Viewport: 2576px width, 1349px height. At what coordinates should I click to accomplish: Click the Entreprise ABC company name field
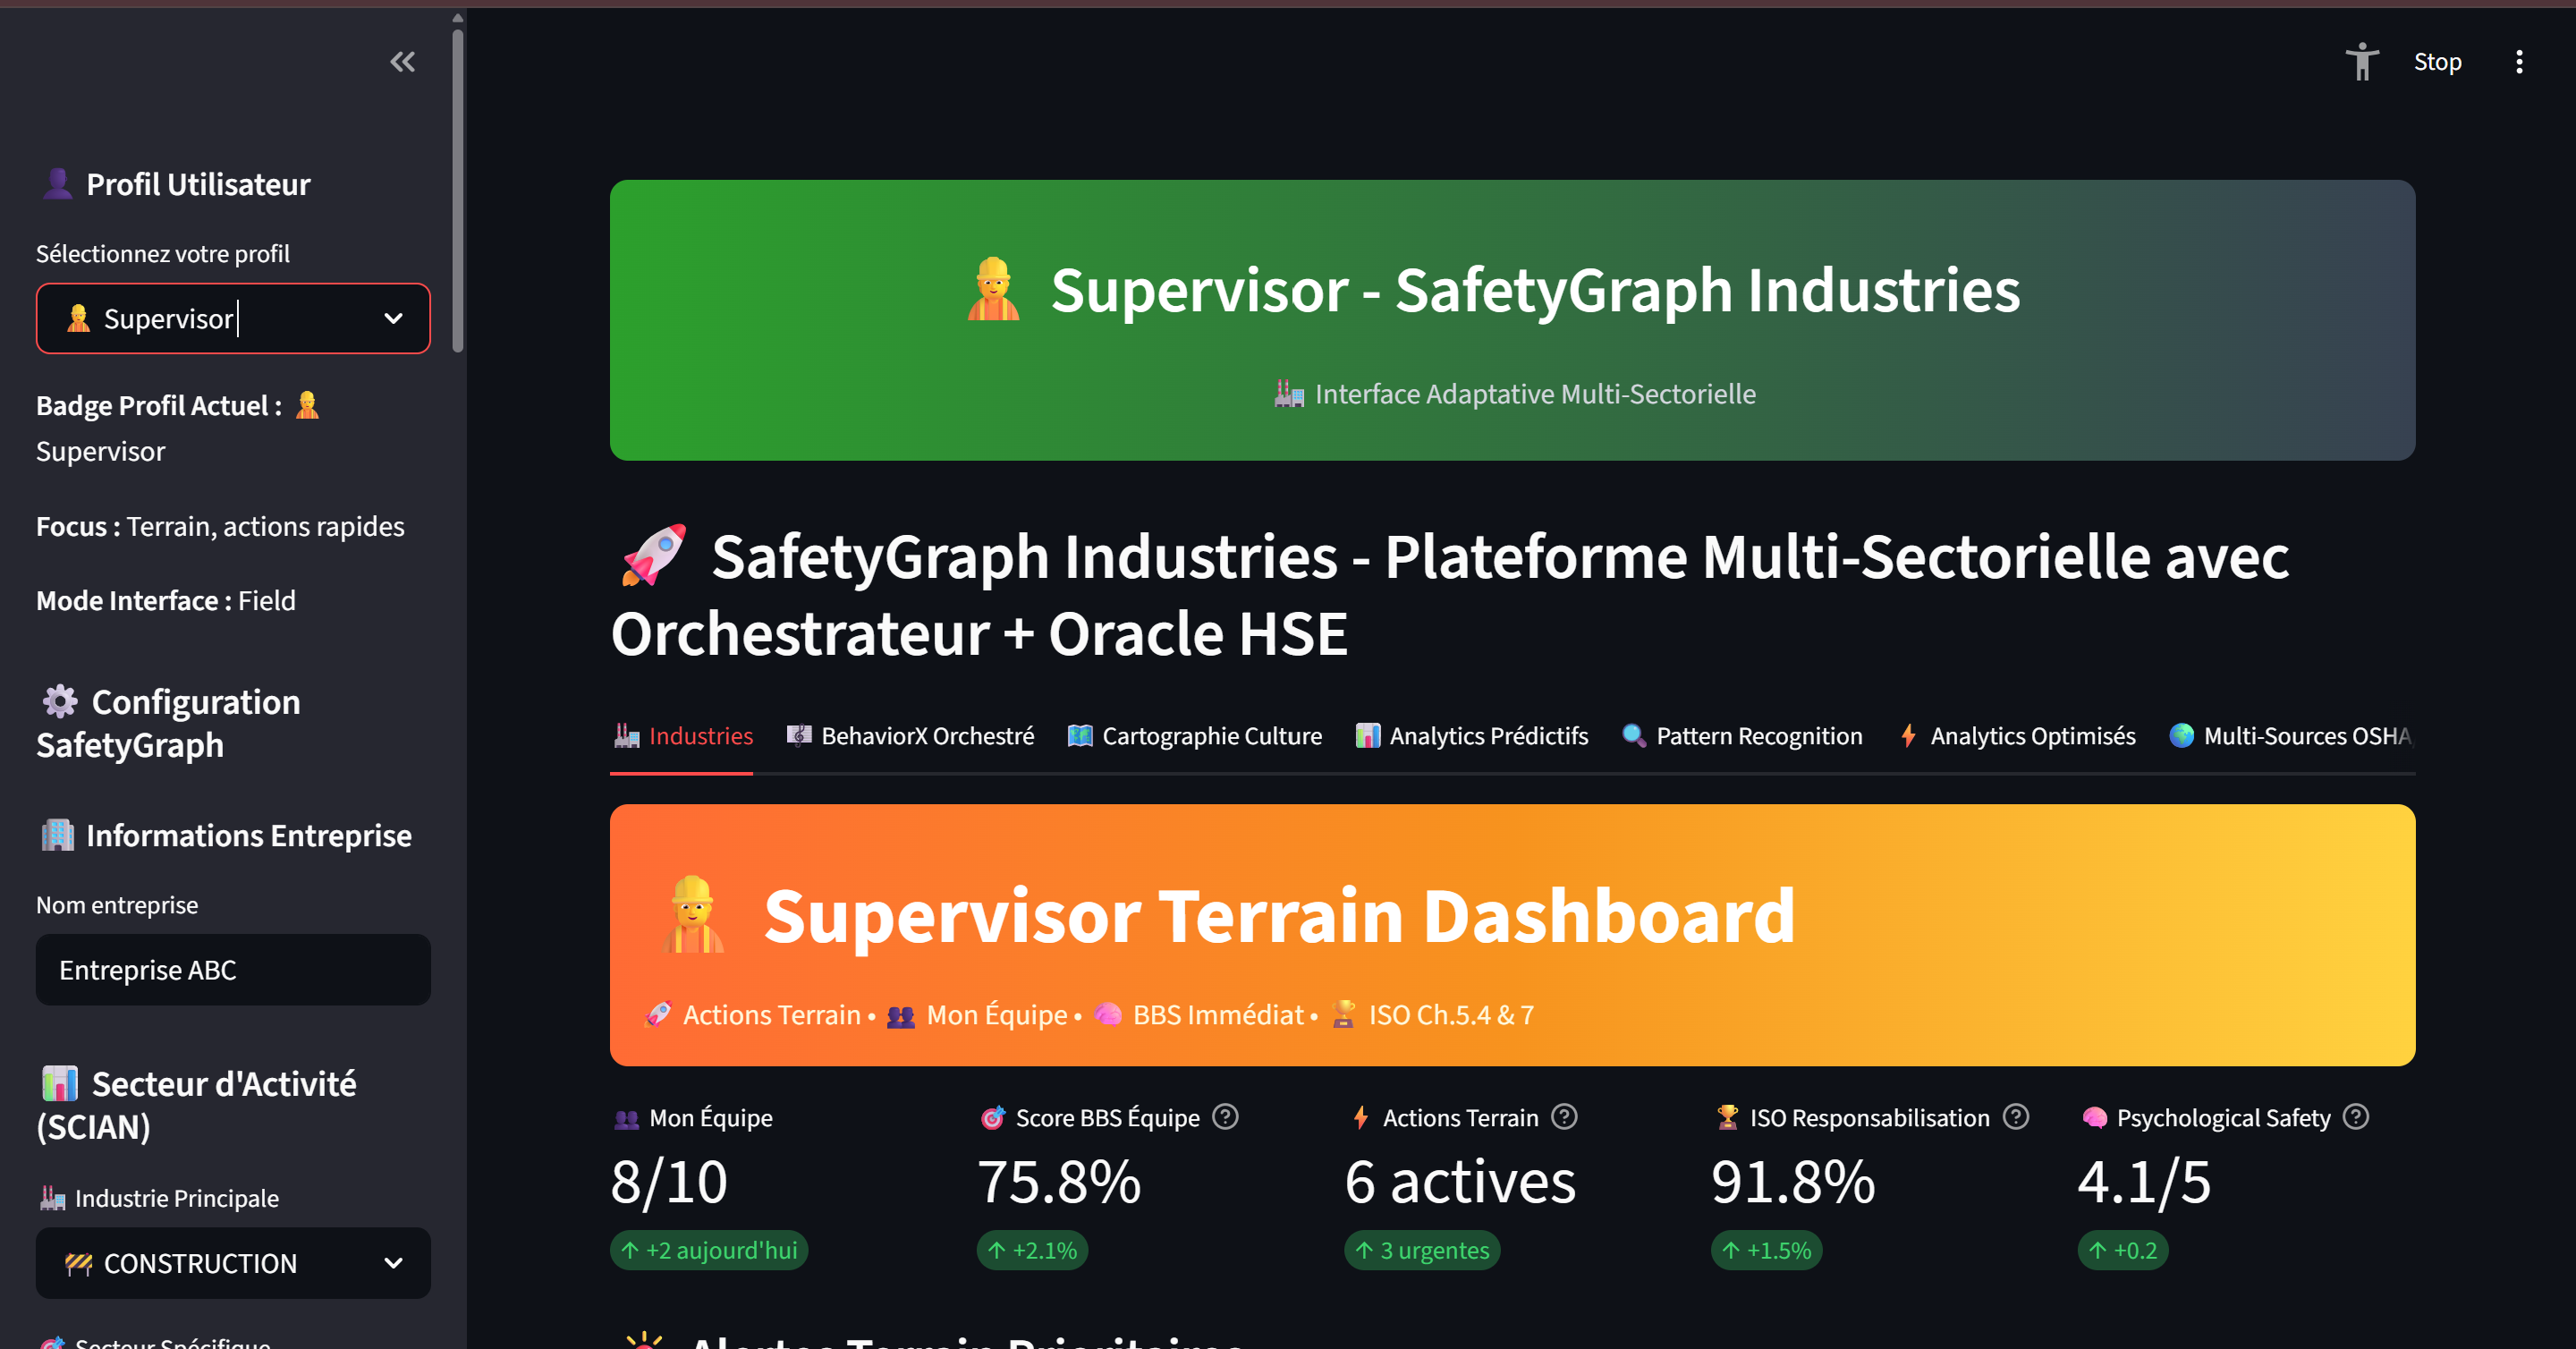coord(232,969)
